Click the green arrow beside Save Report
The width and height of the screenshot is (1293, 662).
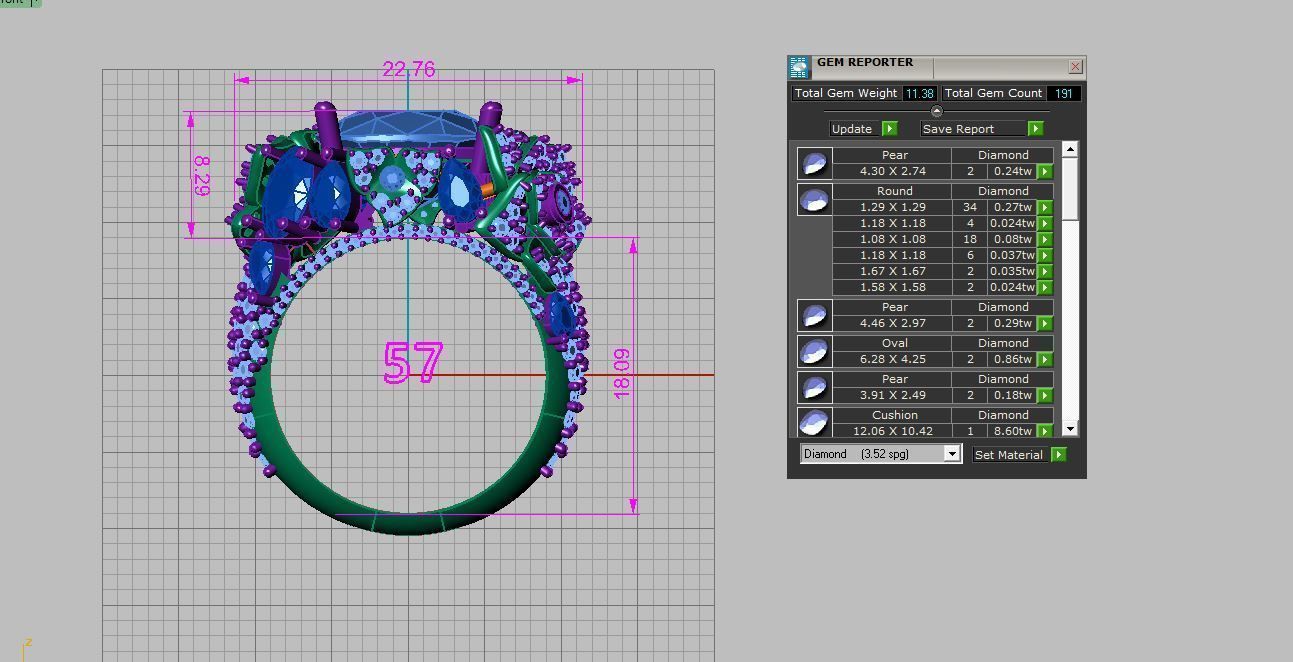1035,129
